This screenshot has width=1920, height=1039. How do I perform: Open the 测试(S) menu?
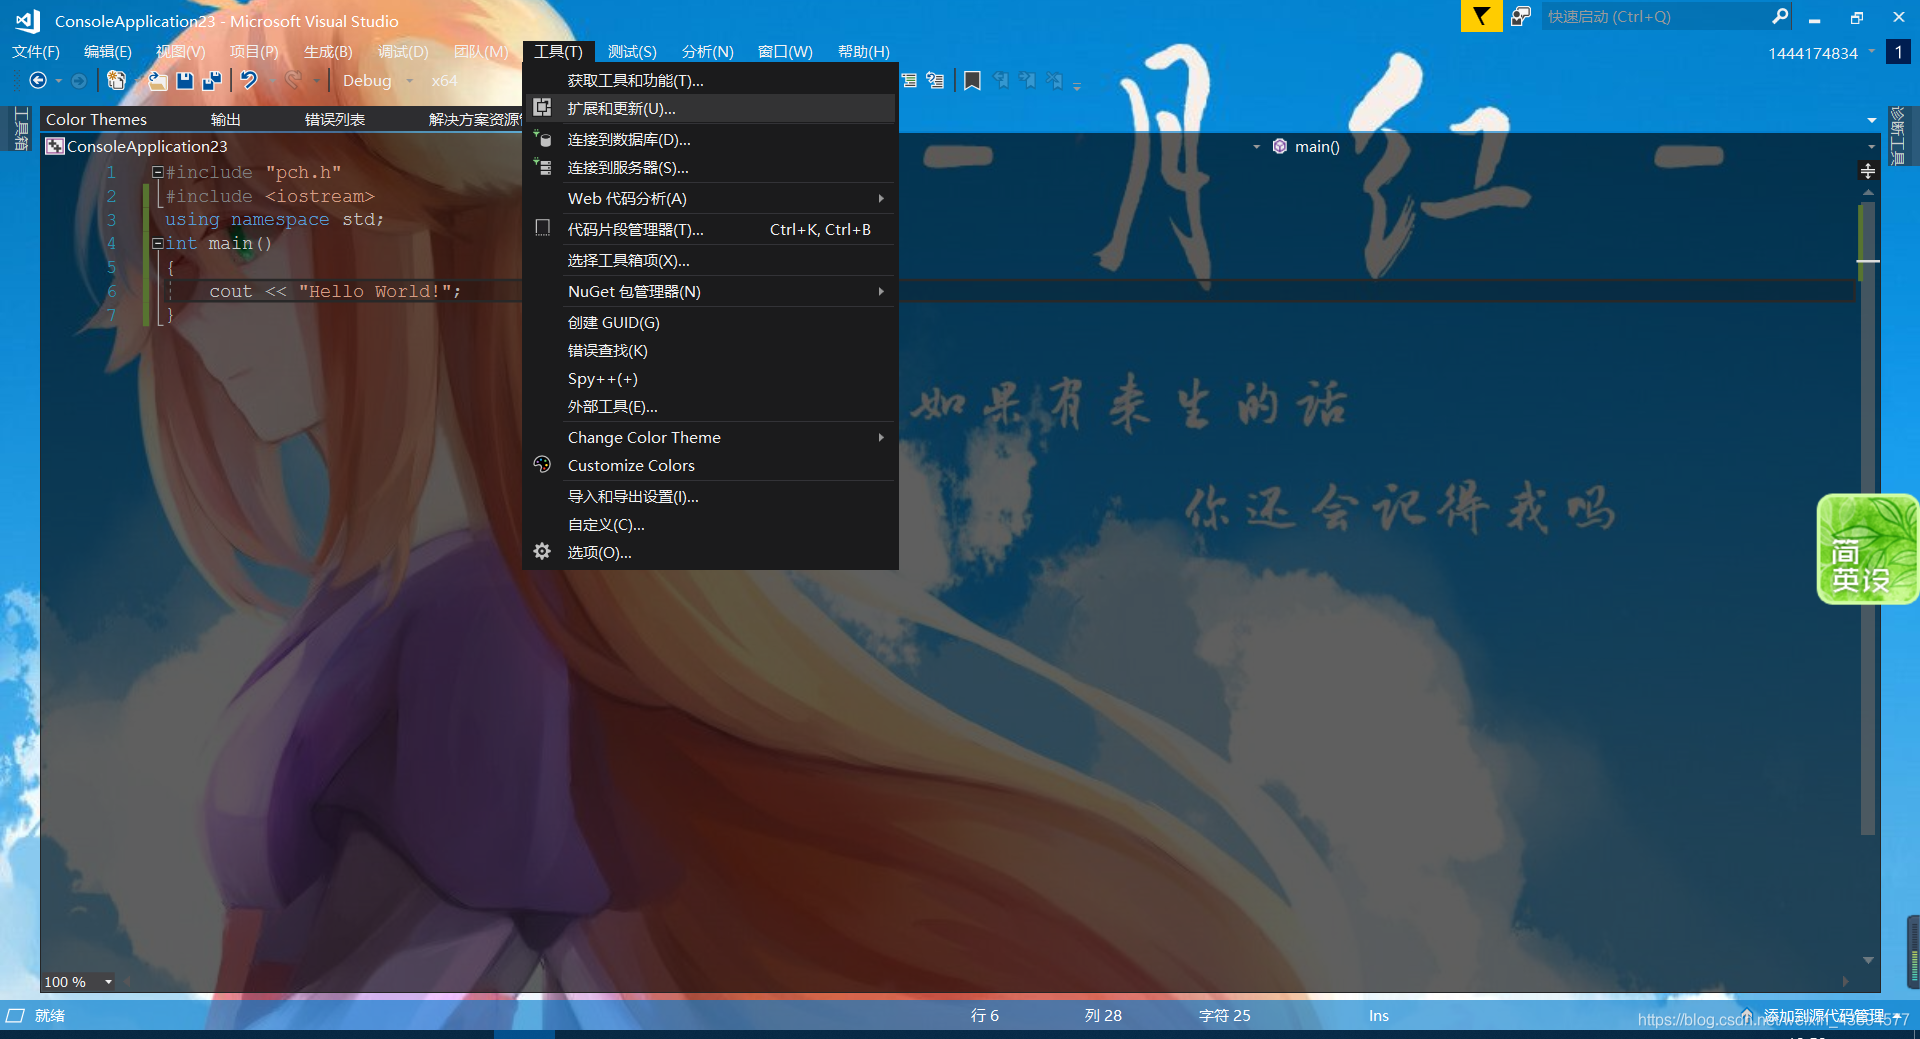point(632,51)
